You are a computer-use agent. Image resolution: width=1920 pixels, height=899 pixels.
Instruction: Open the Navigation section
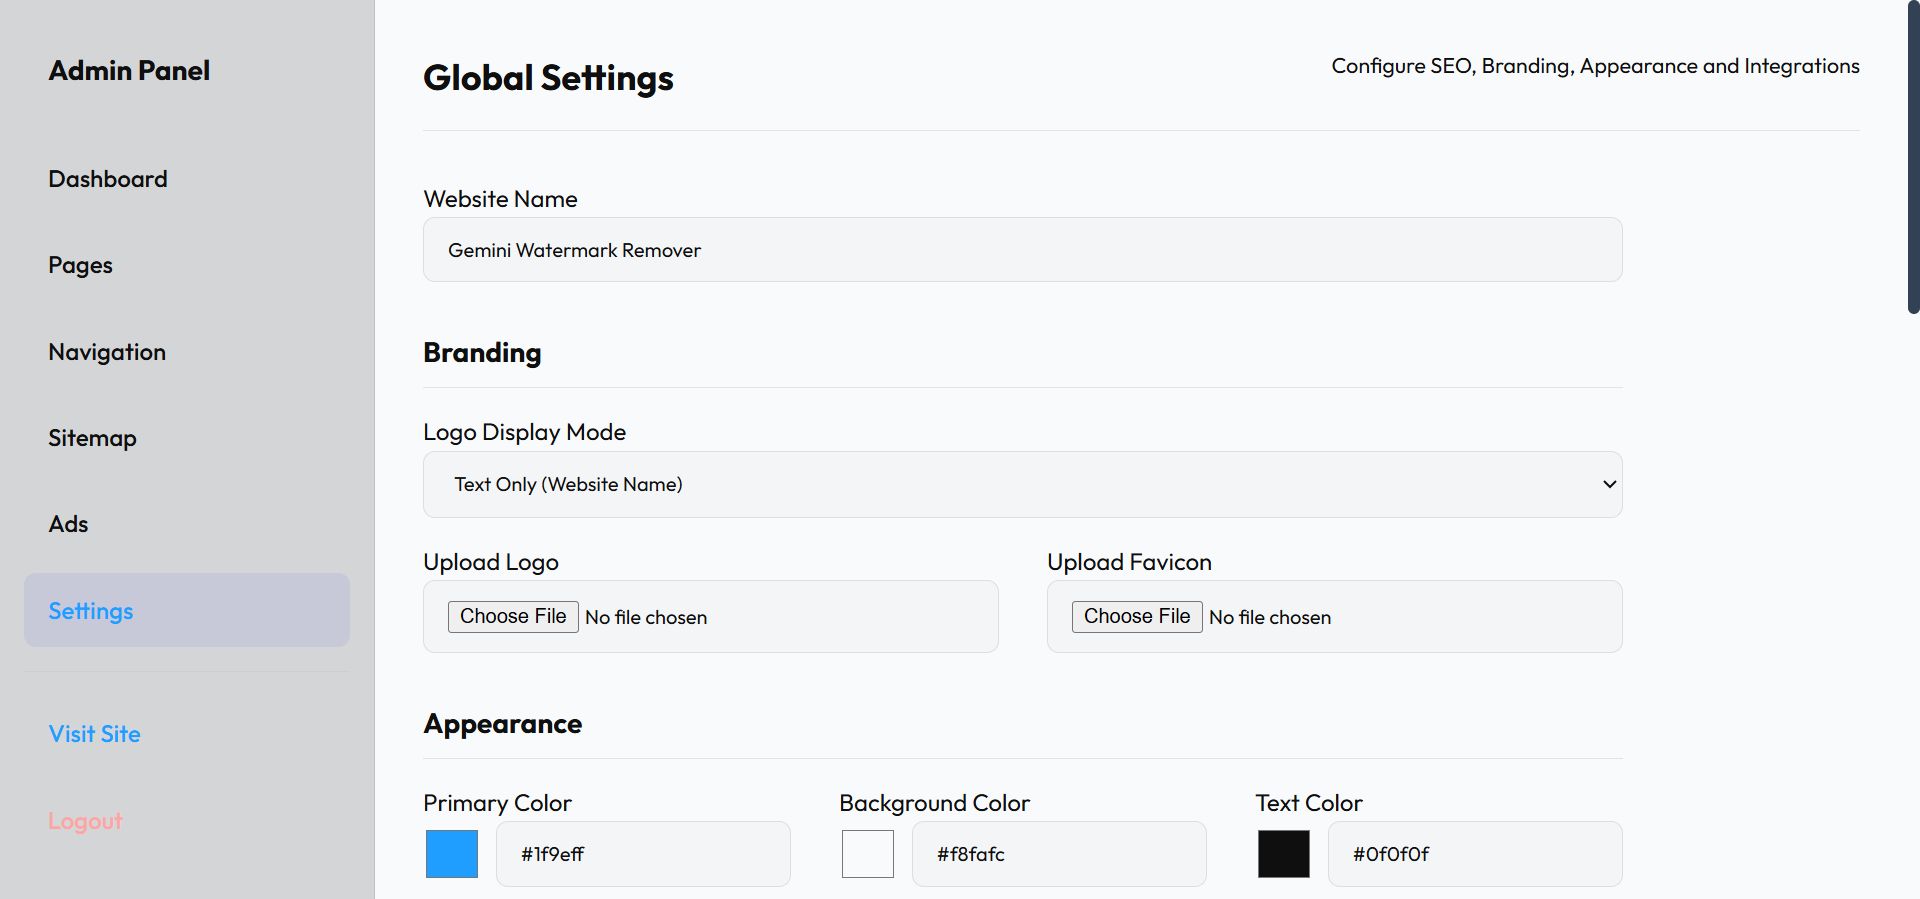107,352
